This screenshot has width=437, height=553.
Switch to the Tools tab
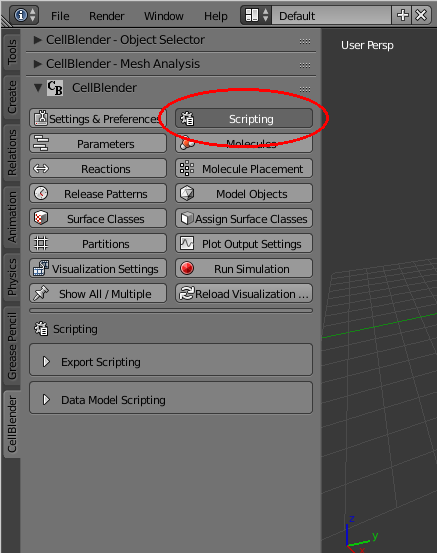[x=12, y=51]
